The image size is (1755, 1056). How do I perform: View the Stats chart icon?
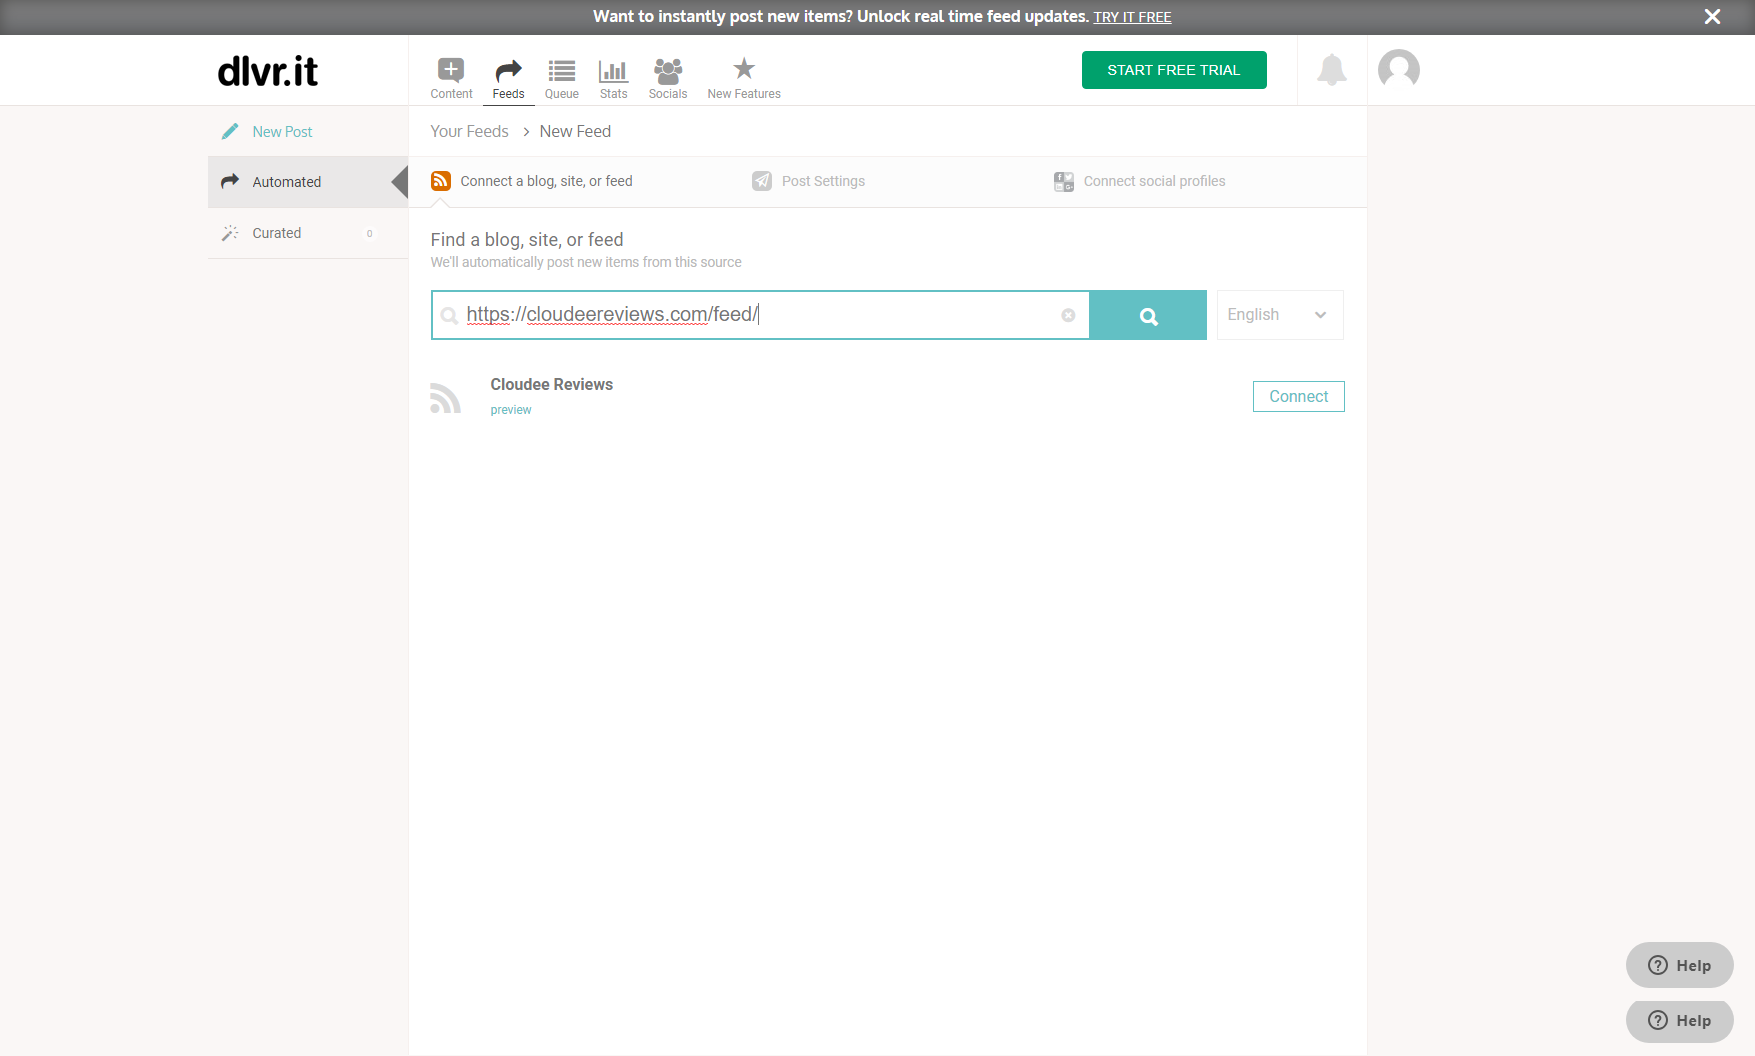click(x=613, y=70)
